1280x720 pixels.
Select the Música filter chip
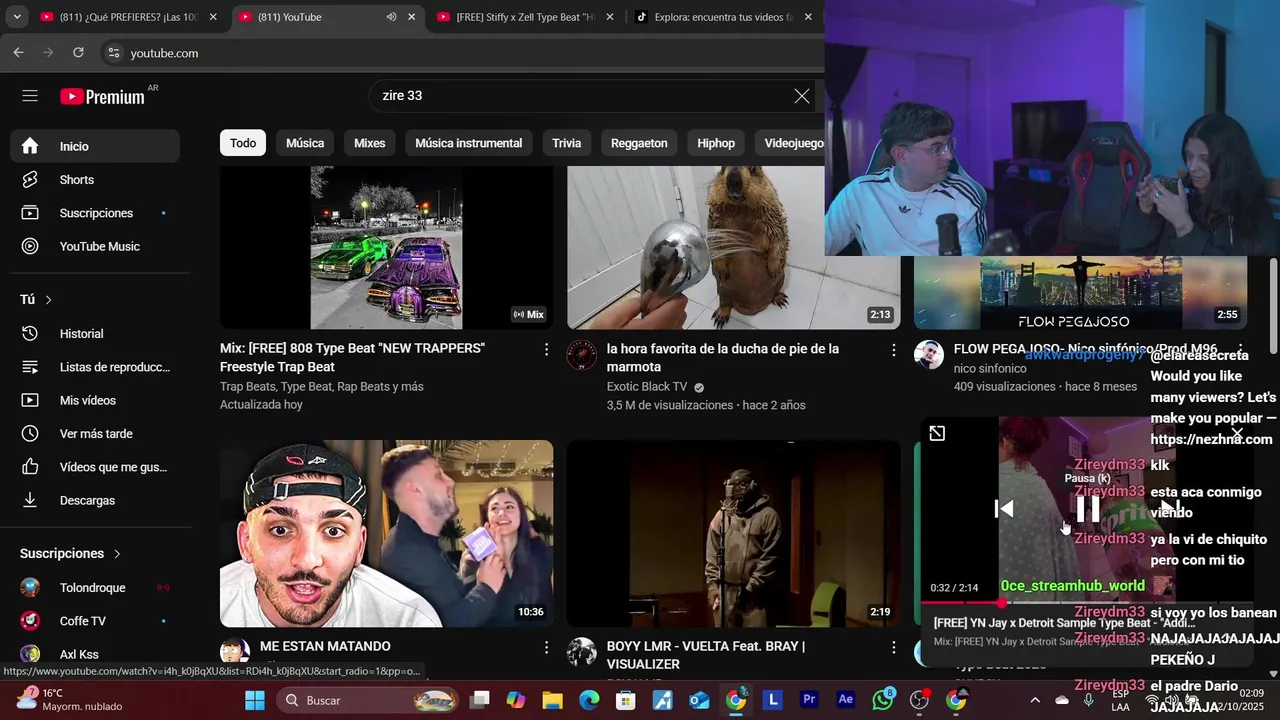pyautogui.click(x=305, y=143)
